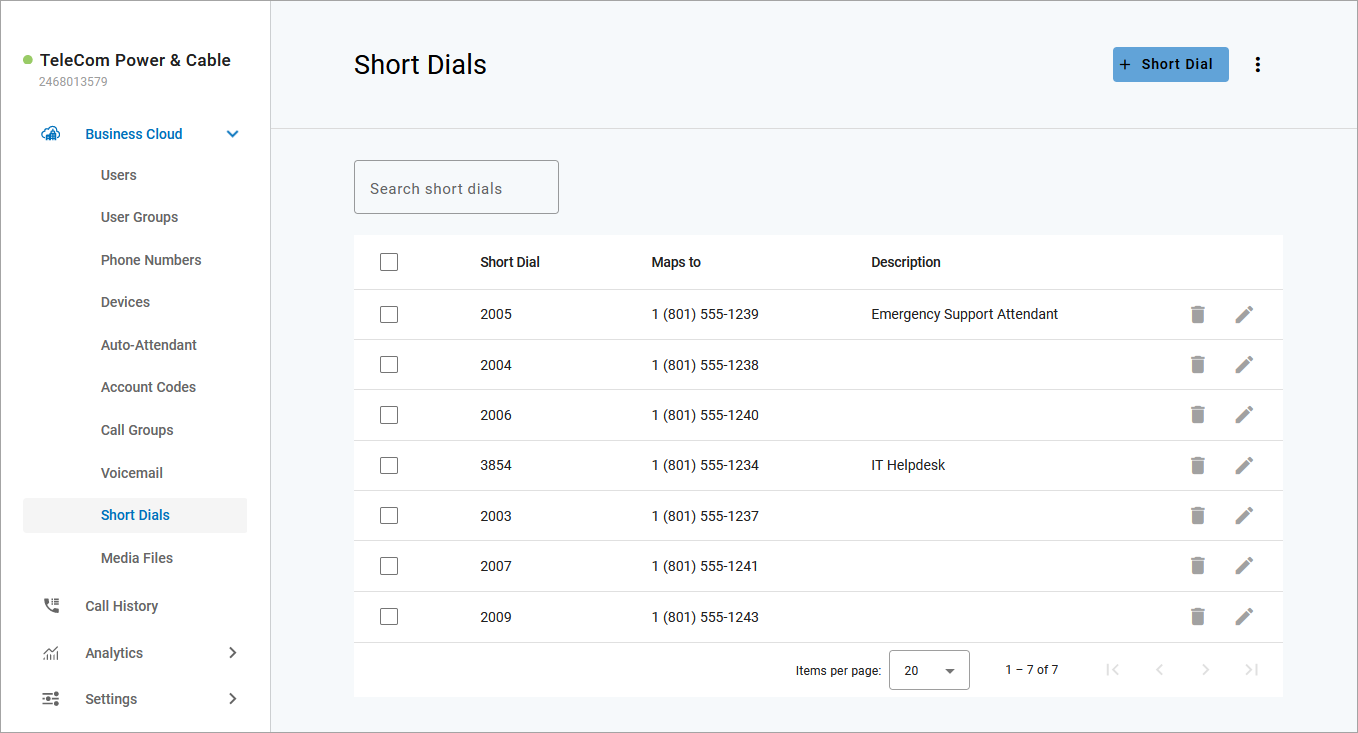Delete short dial 2004
1358x733 pixels.
coord(1198,365)
